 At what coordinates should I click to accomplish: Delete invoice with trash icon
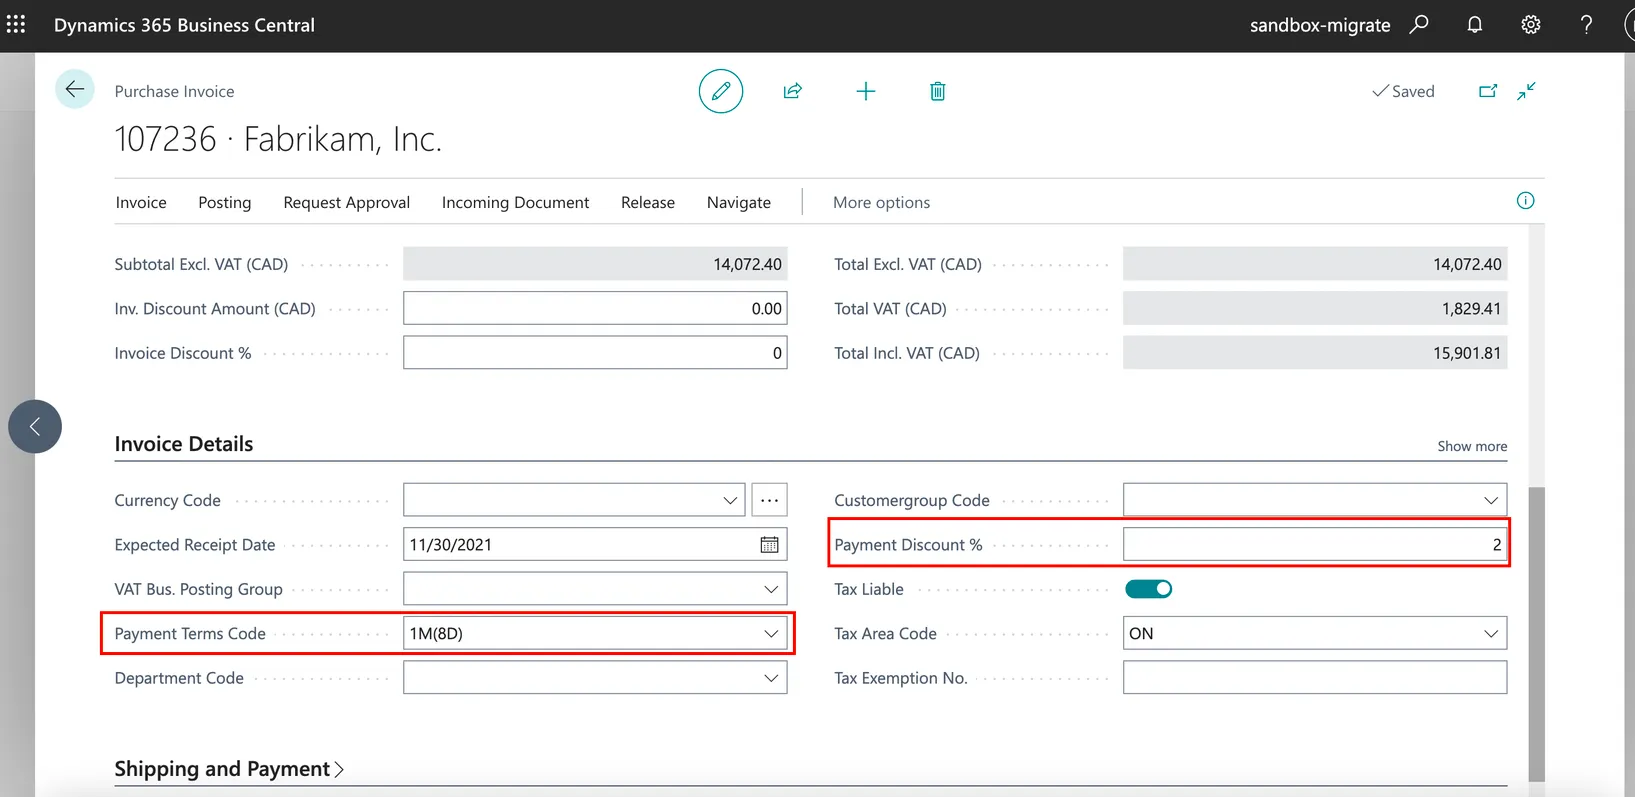(938, 91)
